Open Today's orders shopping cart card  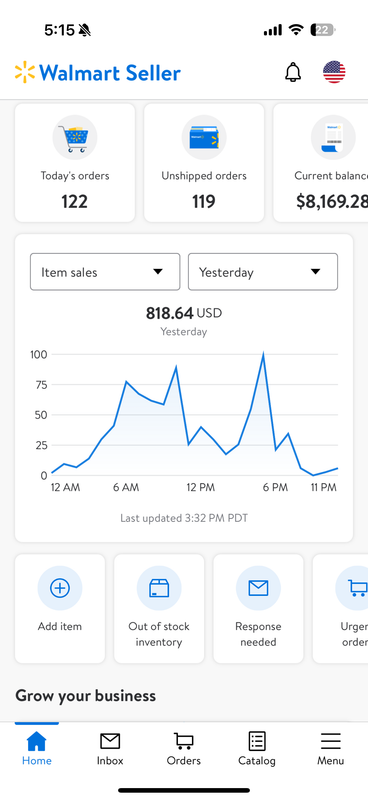click(x=75, y=163)
